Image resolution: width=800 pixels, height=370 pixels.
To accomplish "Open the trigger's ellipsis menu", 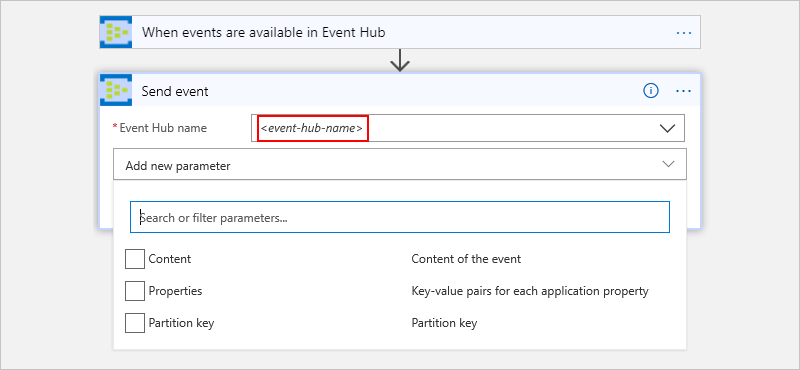I will [683, 33].
